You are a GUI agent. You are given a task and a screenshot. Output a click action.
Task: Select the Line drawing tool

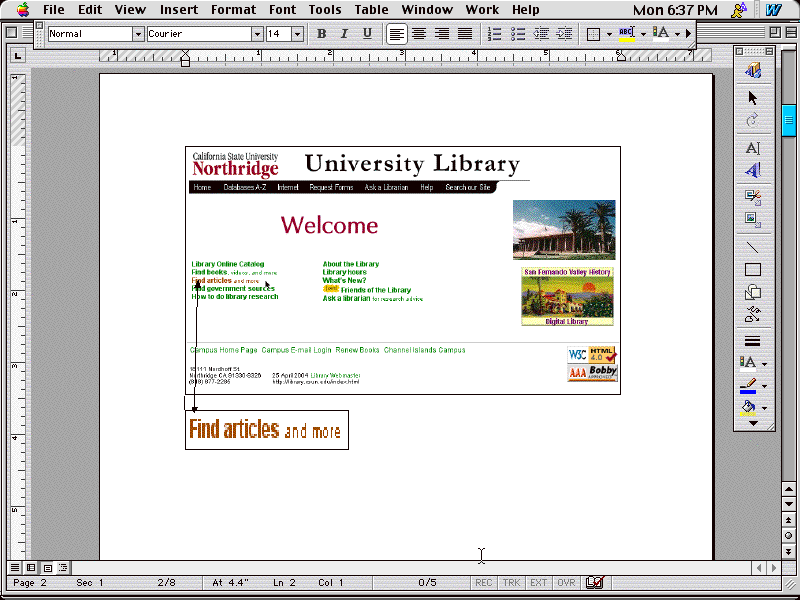753,247
